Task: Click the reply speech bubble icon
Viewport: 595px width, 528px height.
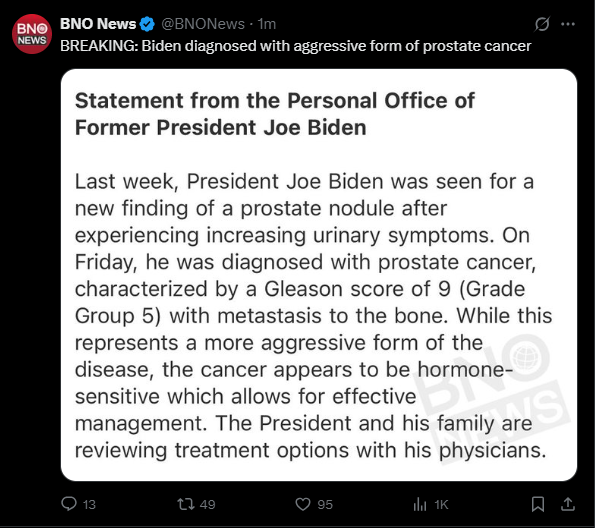Action: tap(69, 504)
